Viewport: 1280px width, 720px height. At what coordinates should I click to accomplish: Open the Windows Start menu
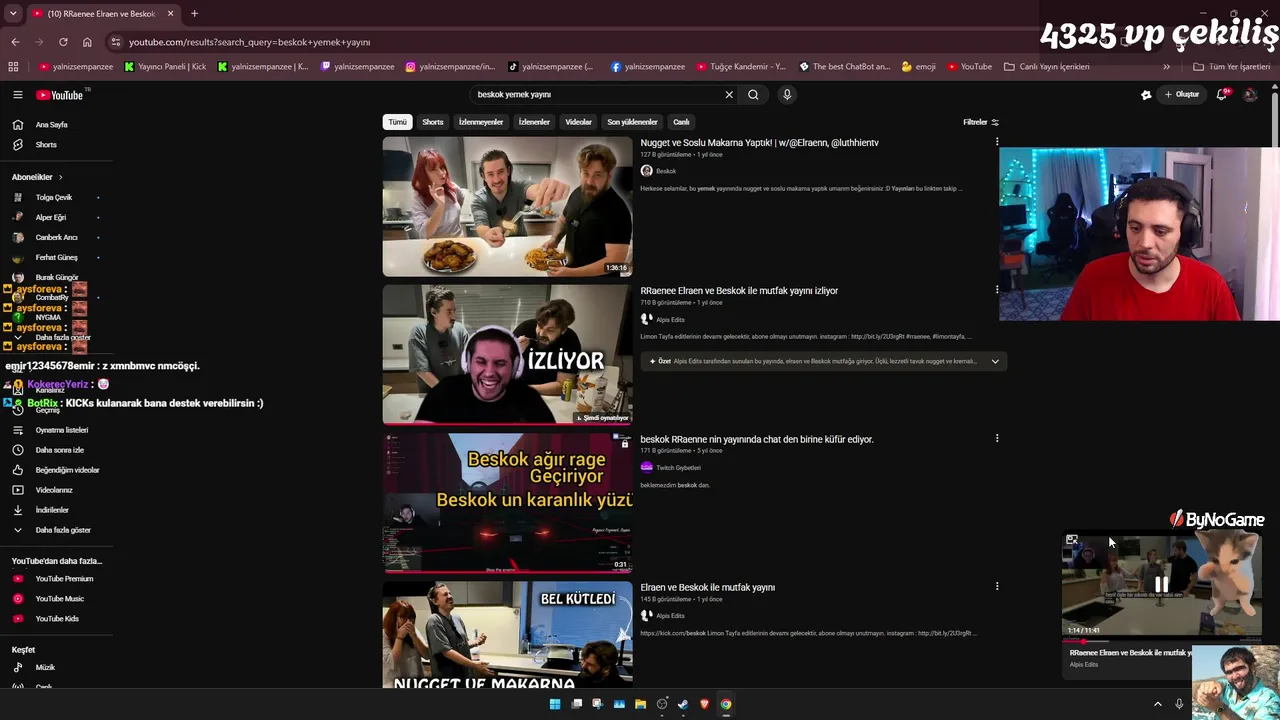click(555, 704)
